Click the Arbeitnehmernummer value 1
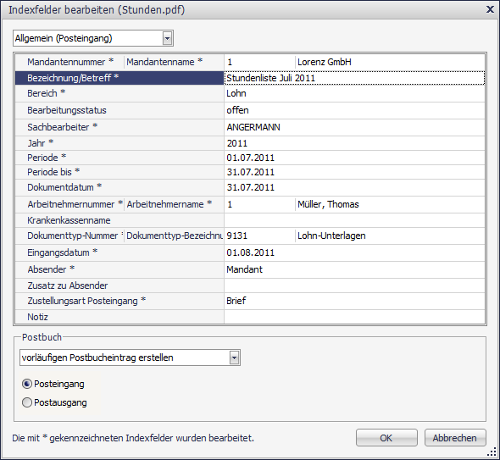 tap(260, 204)
